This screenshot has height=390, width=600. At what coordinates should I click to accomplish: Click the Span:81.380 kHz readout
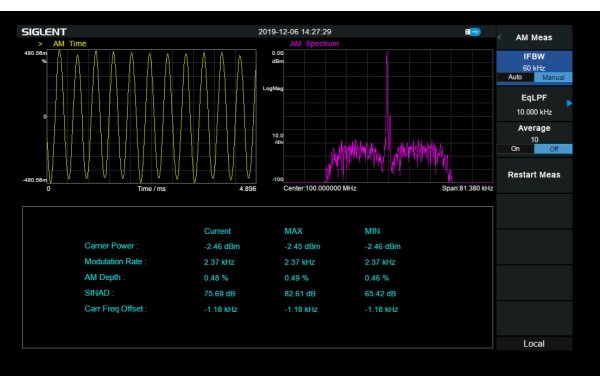pyautogui.click(x=467, y=188)
